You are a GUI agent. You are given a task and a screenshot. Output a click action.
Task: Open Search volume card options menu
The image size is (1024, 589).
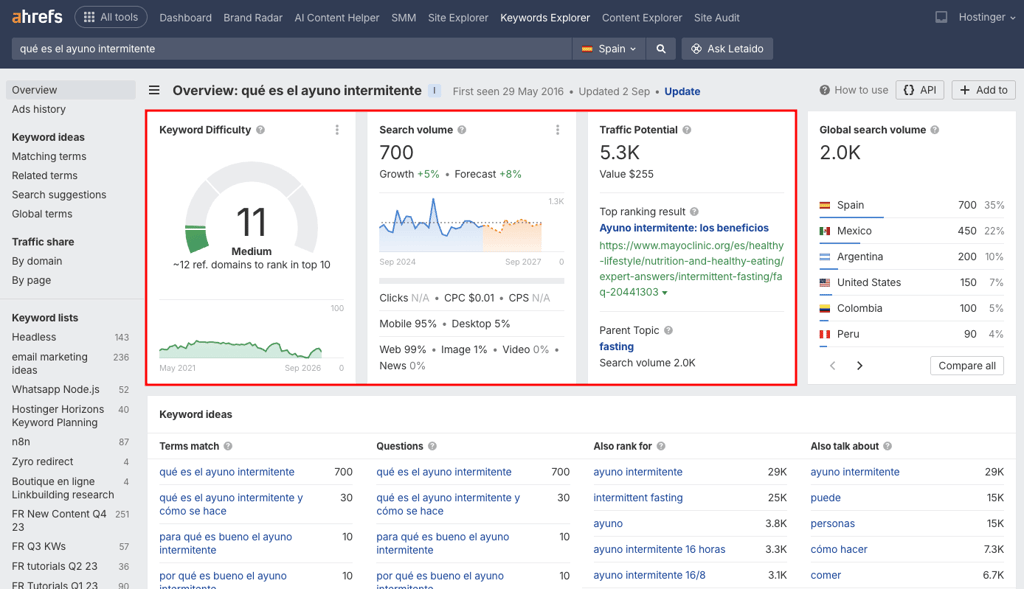557,130
